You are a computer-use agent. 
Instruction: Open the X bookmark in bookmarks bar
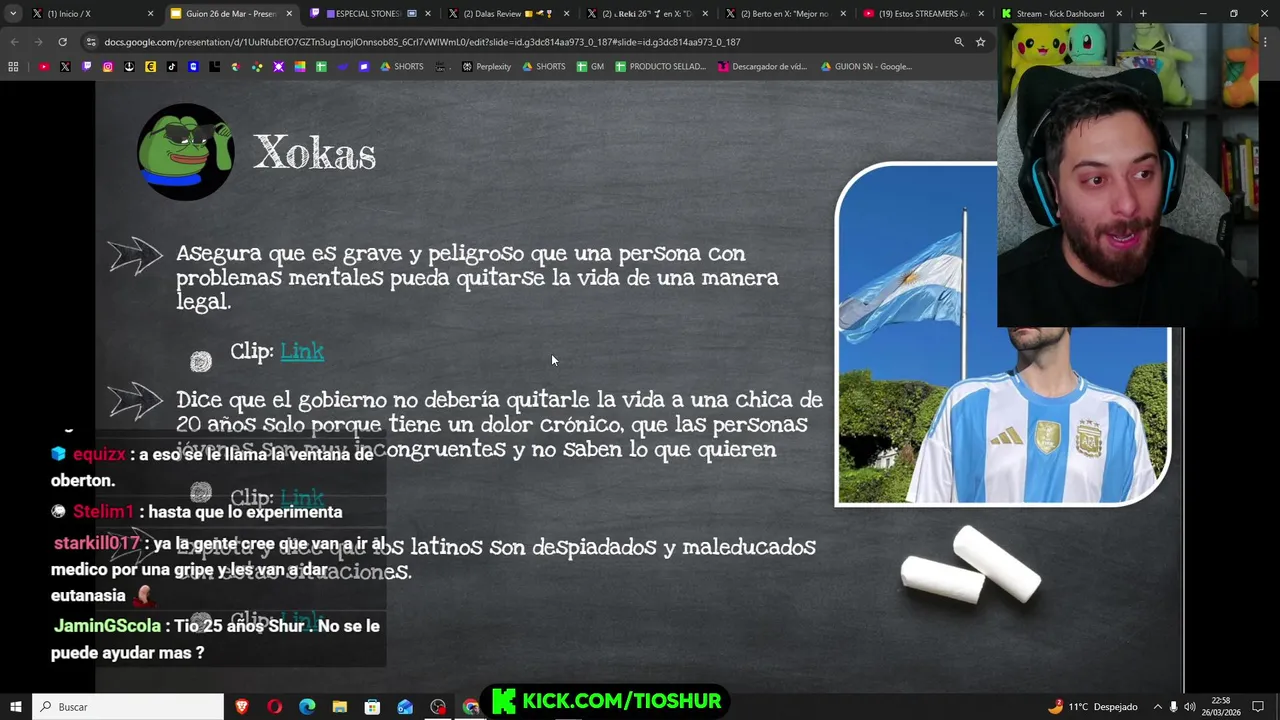tap(65, 67)
